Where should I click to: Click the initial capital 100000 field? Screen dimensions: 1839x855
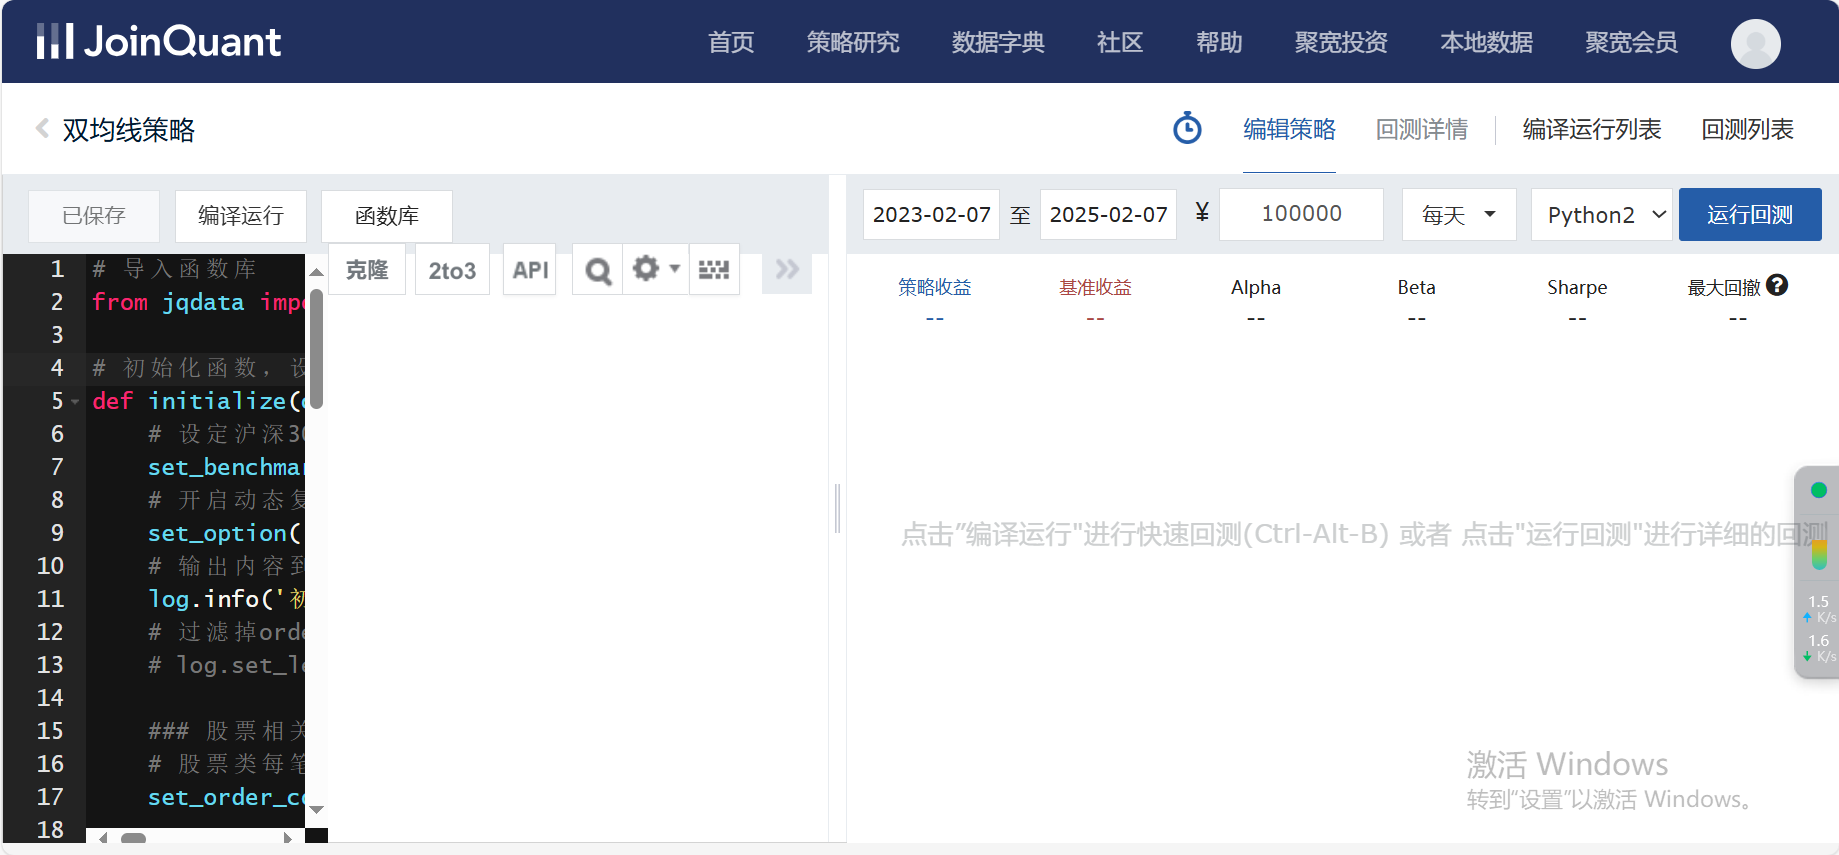(x=1301, y=214)
